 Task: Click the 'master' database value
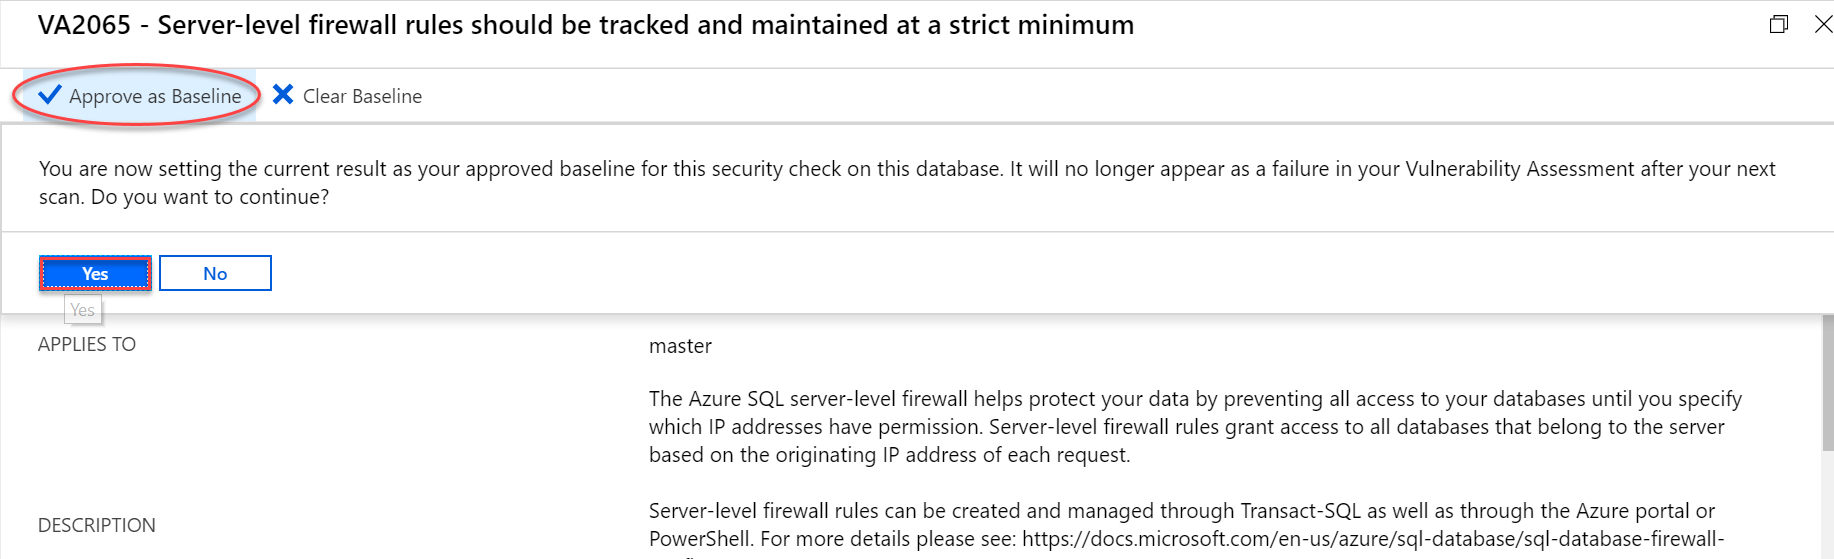[x=680, y=346]
